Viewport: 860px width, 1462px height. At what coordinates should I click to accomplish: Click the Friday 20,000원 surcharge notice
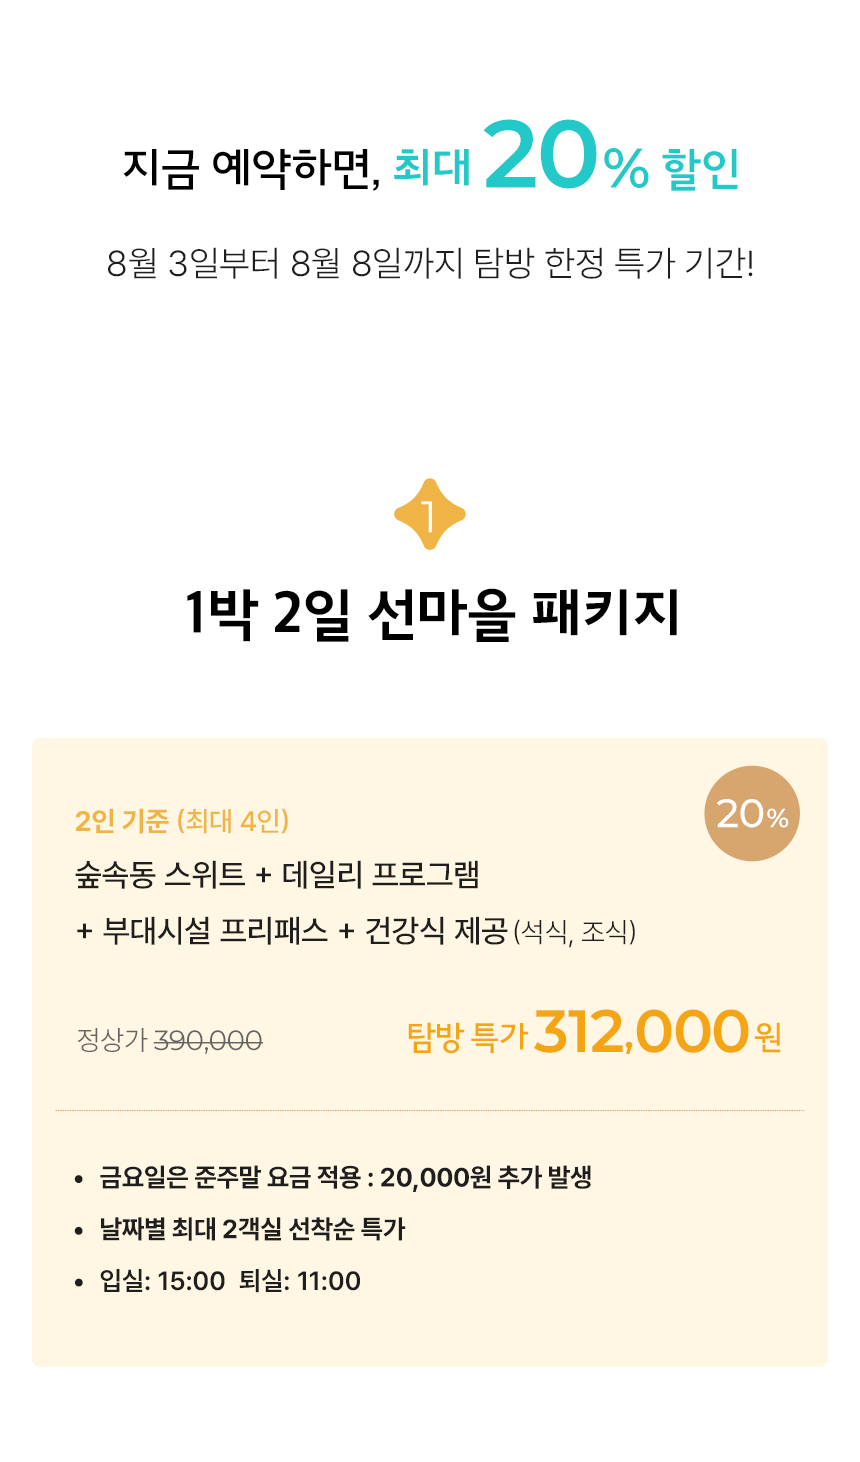pos(346,1177)
